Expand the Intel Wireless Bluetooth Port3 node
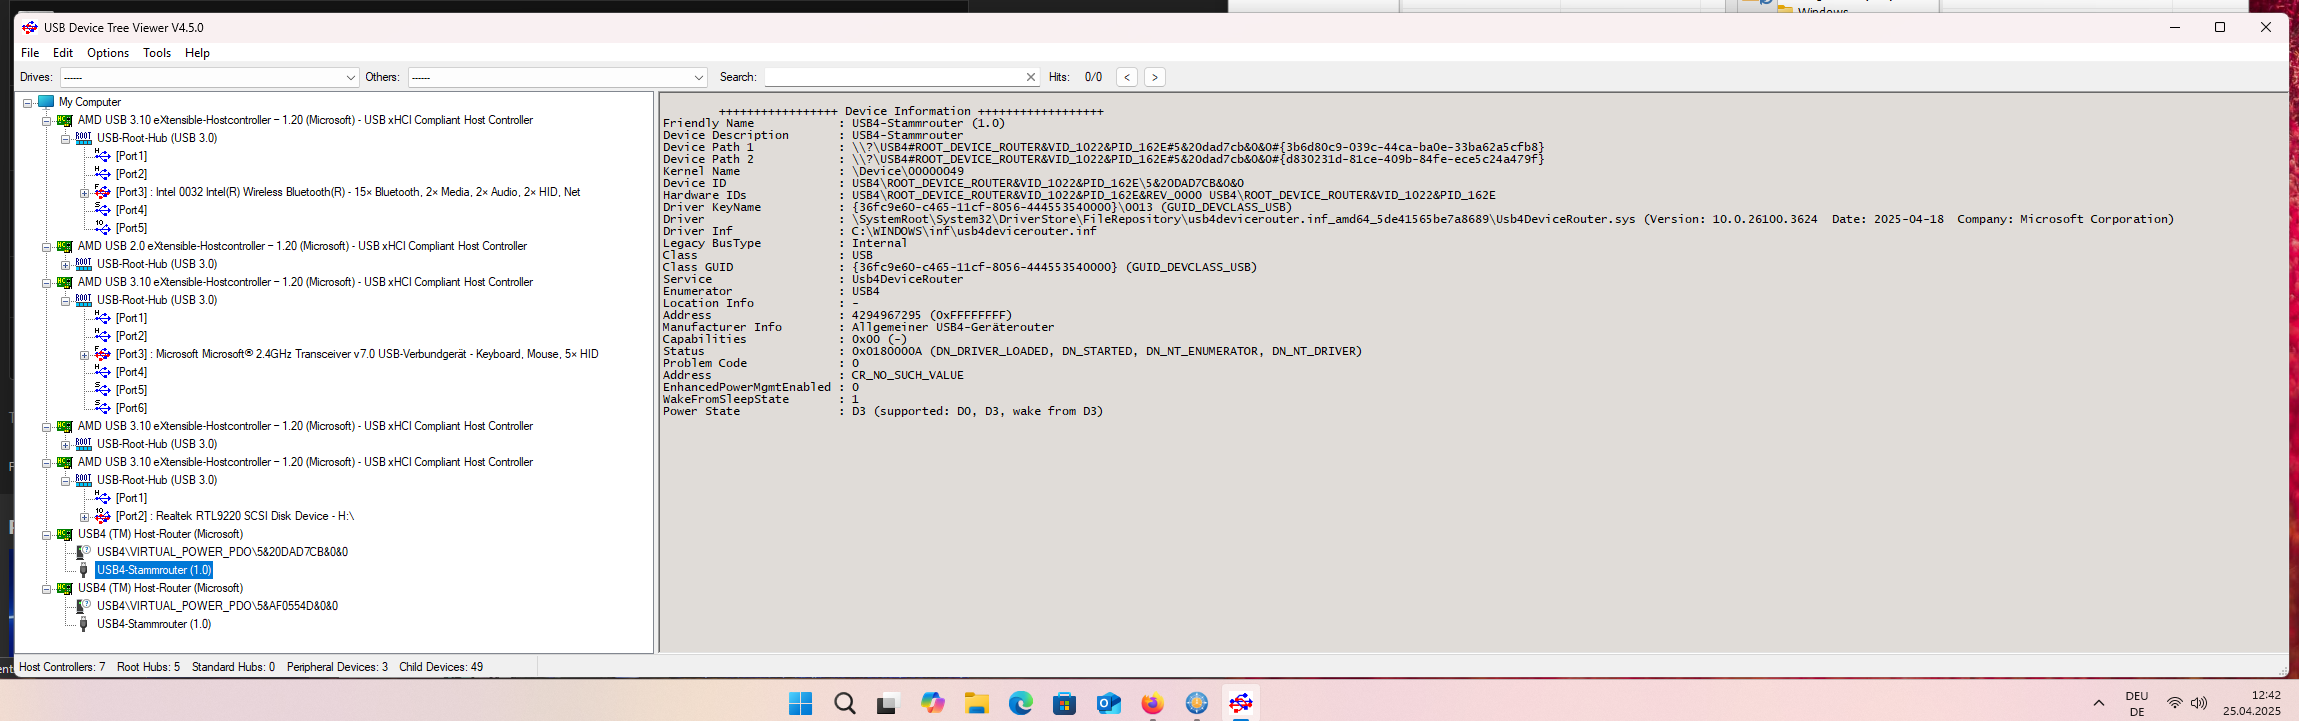2299x721 pixels. tap(84, 193)
